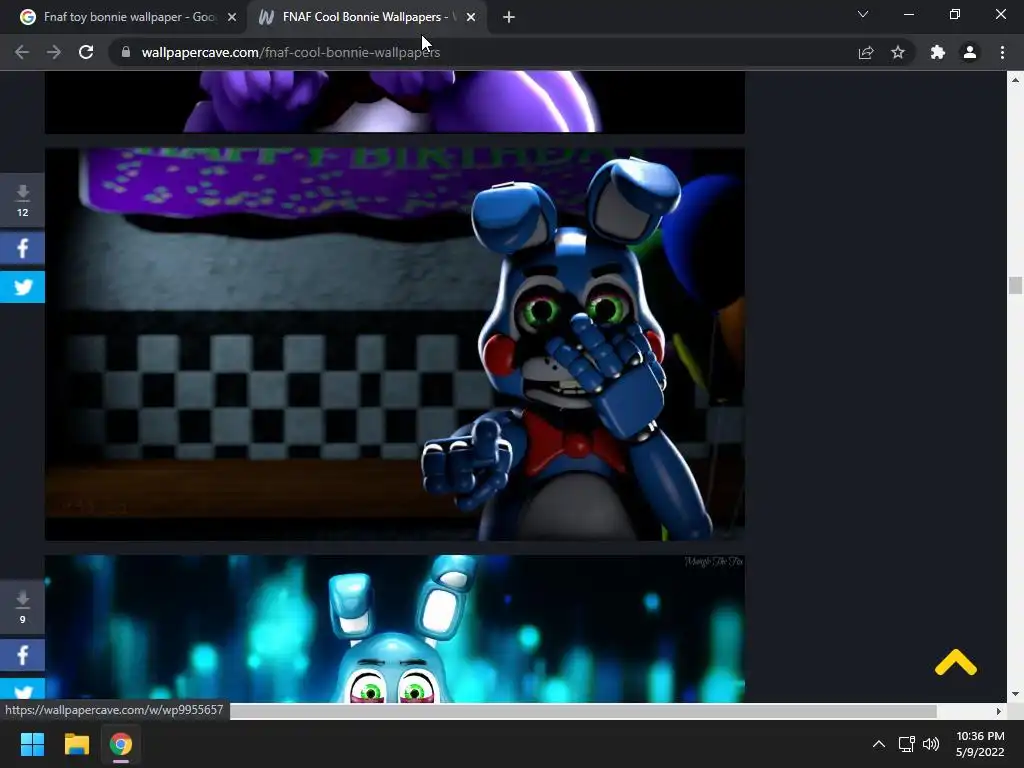Launch File Explorer from the taskbar
This screenshot has width=1024, height=768.
[x=76, y=744]
